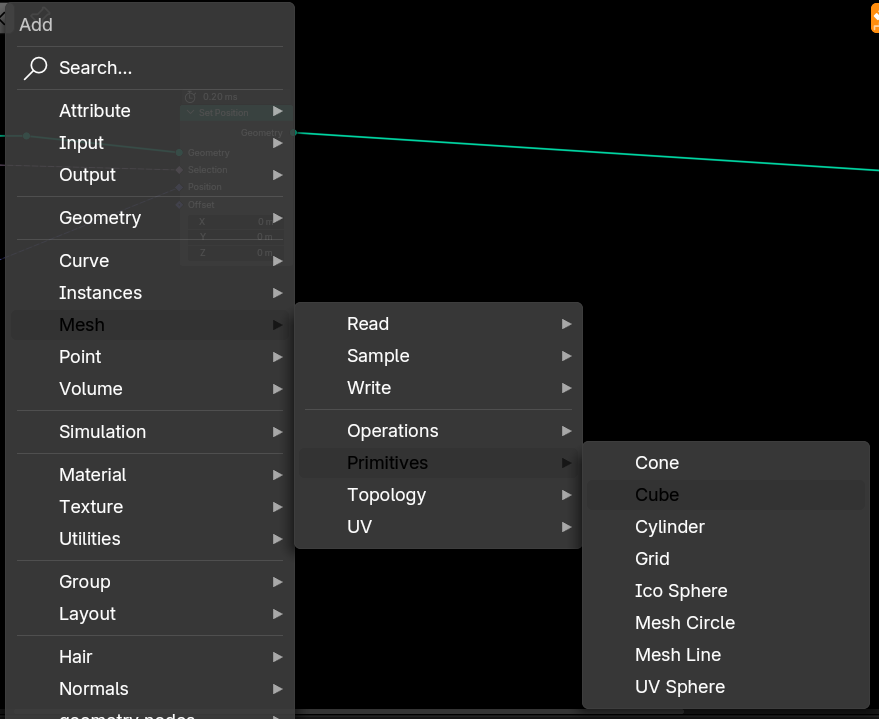The height and width of the screenshot is (719, 879).
Task: Open the Simulation category
Action: click(x=150, y=432)
